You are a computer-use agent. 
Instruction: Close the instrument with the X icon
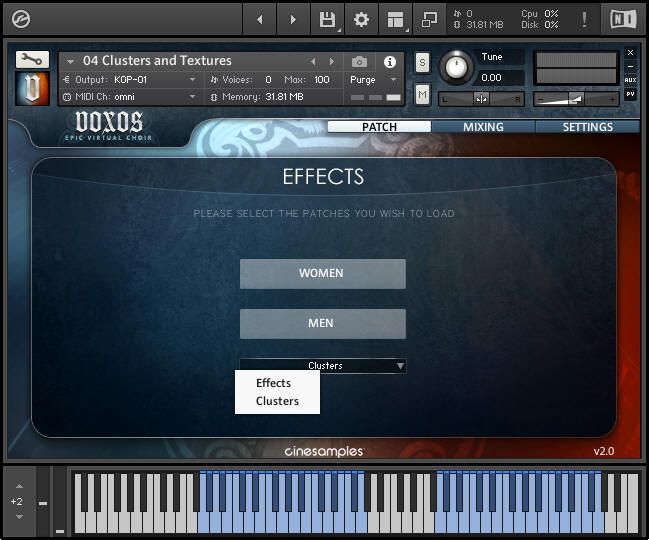pyautogui.click(x=630, y=53)
